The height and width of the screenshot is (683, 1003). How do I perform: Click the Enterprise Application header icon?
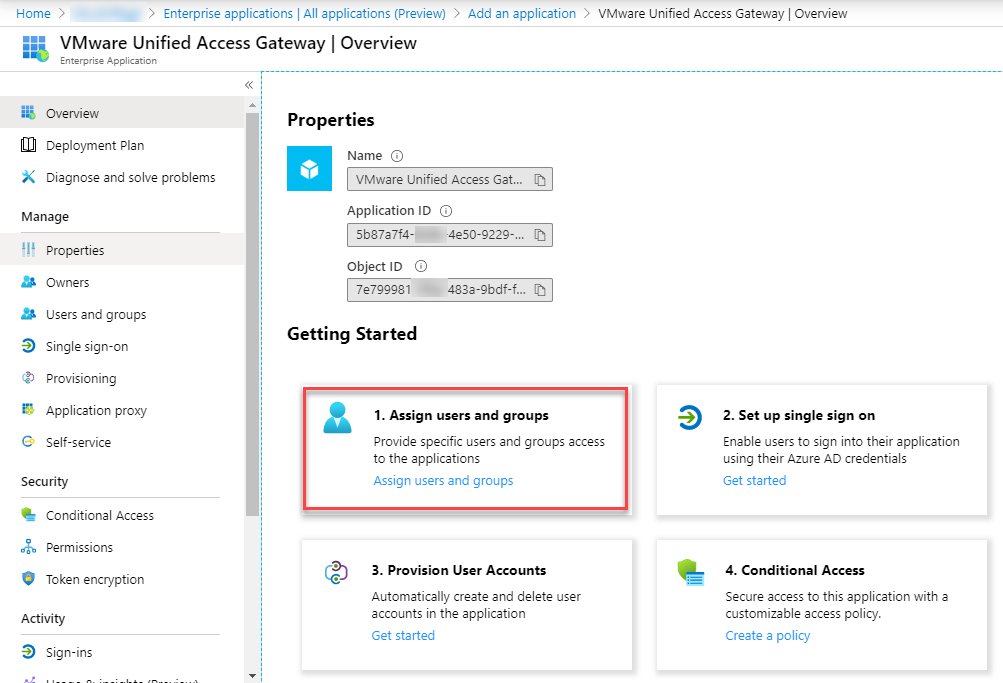35,49
